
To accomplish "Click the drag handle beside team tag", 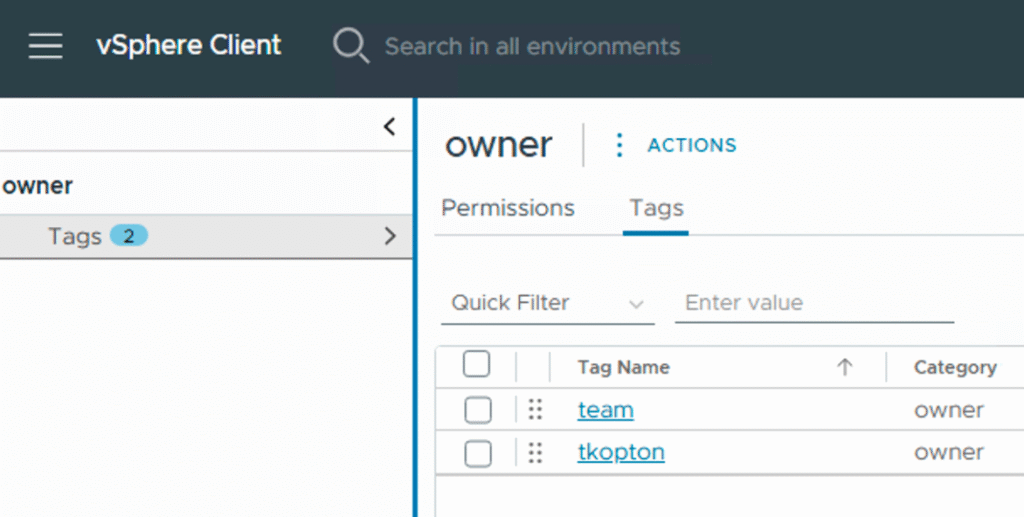I will click(535, 410).
